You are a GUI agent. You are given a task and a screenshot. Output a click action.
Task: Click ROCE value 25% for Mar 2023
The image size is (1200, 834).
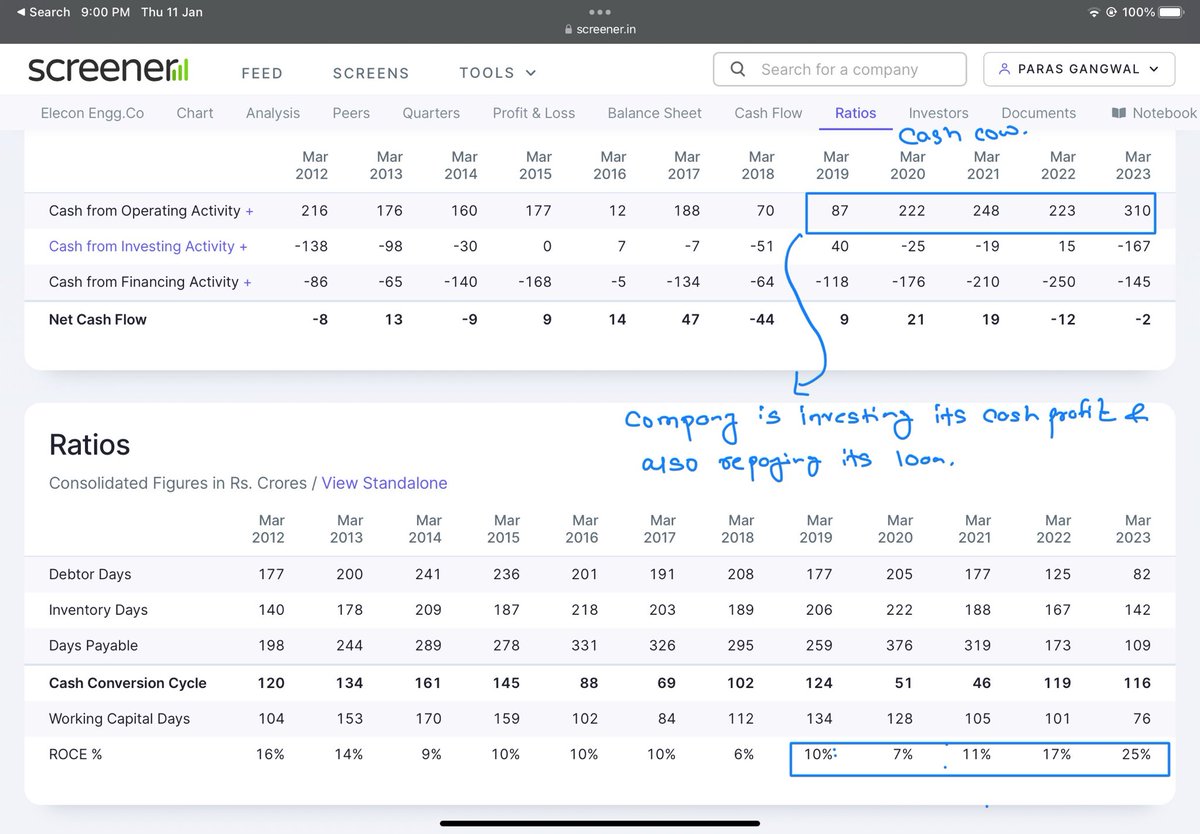1136,754
